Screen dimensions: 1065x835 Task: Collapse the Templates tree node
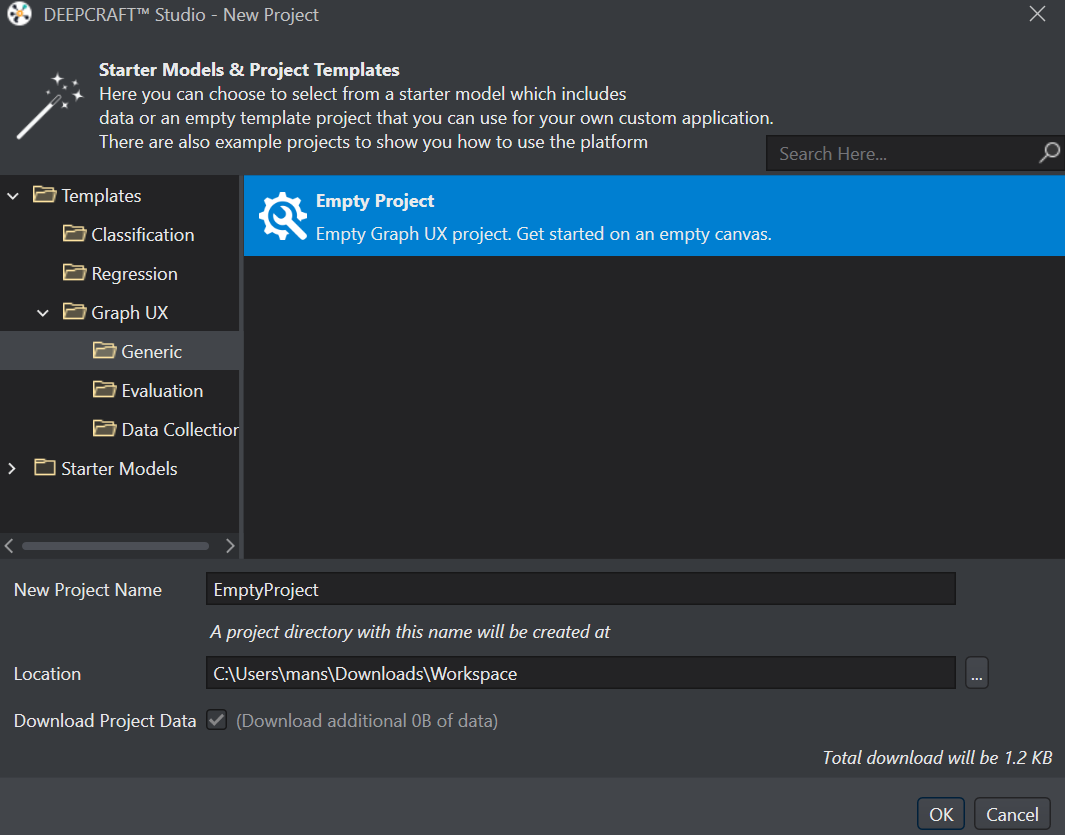click(12, 196)
